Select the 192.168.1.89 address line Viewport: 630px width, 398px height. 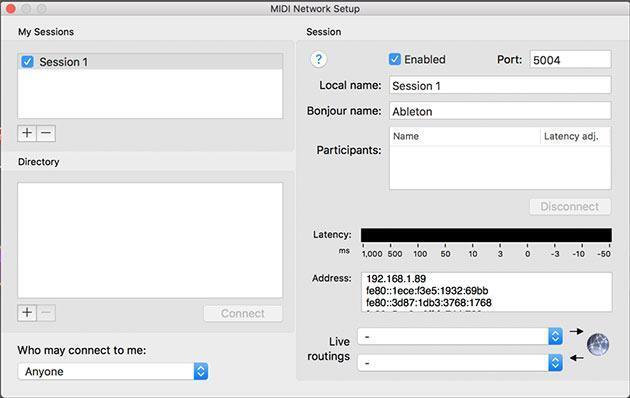tap(396, 278)
